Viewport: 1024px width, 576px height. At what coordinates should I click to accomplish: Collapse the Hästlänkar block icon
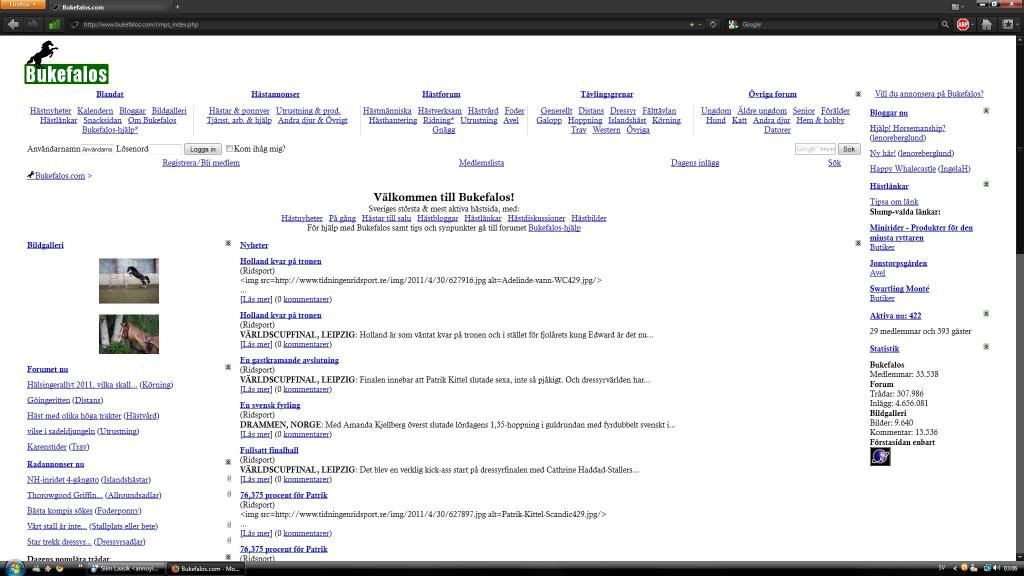point(986,184)
